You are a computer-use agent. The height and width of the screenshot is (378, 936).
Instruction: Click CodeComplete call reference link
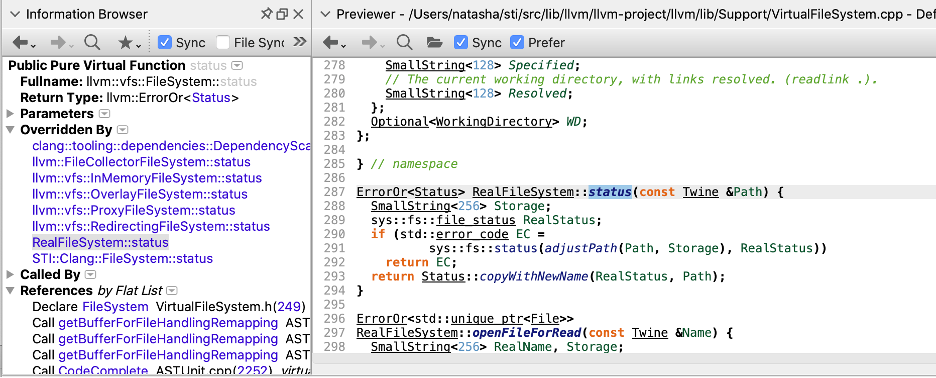103,371
